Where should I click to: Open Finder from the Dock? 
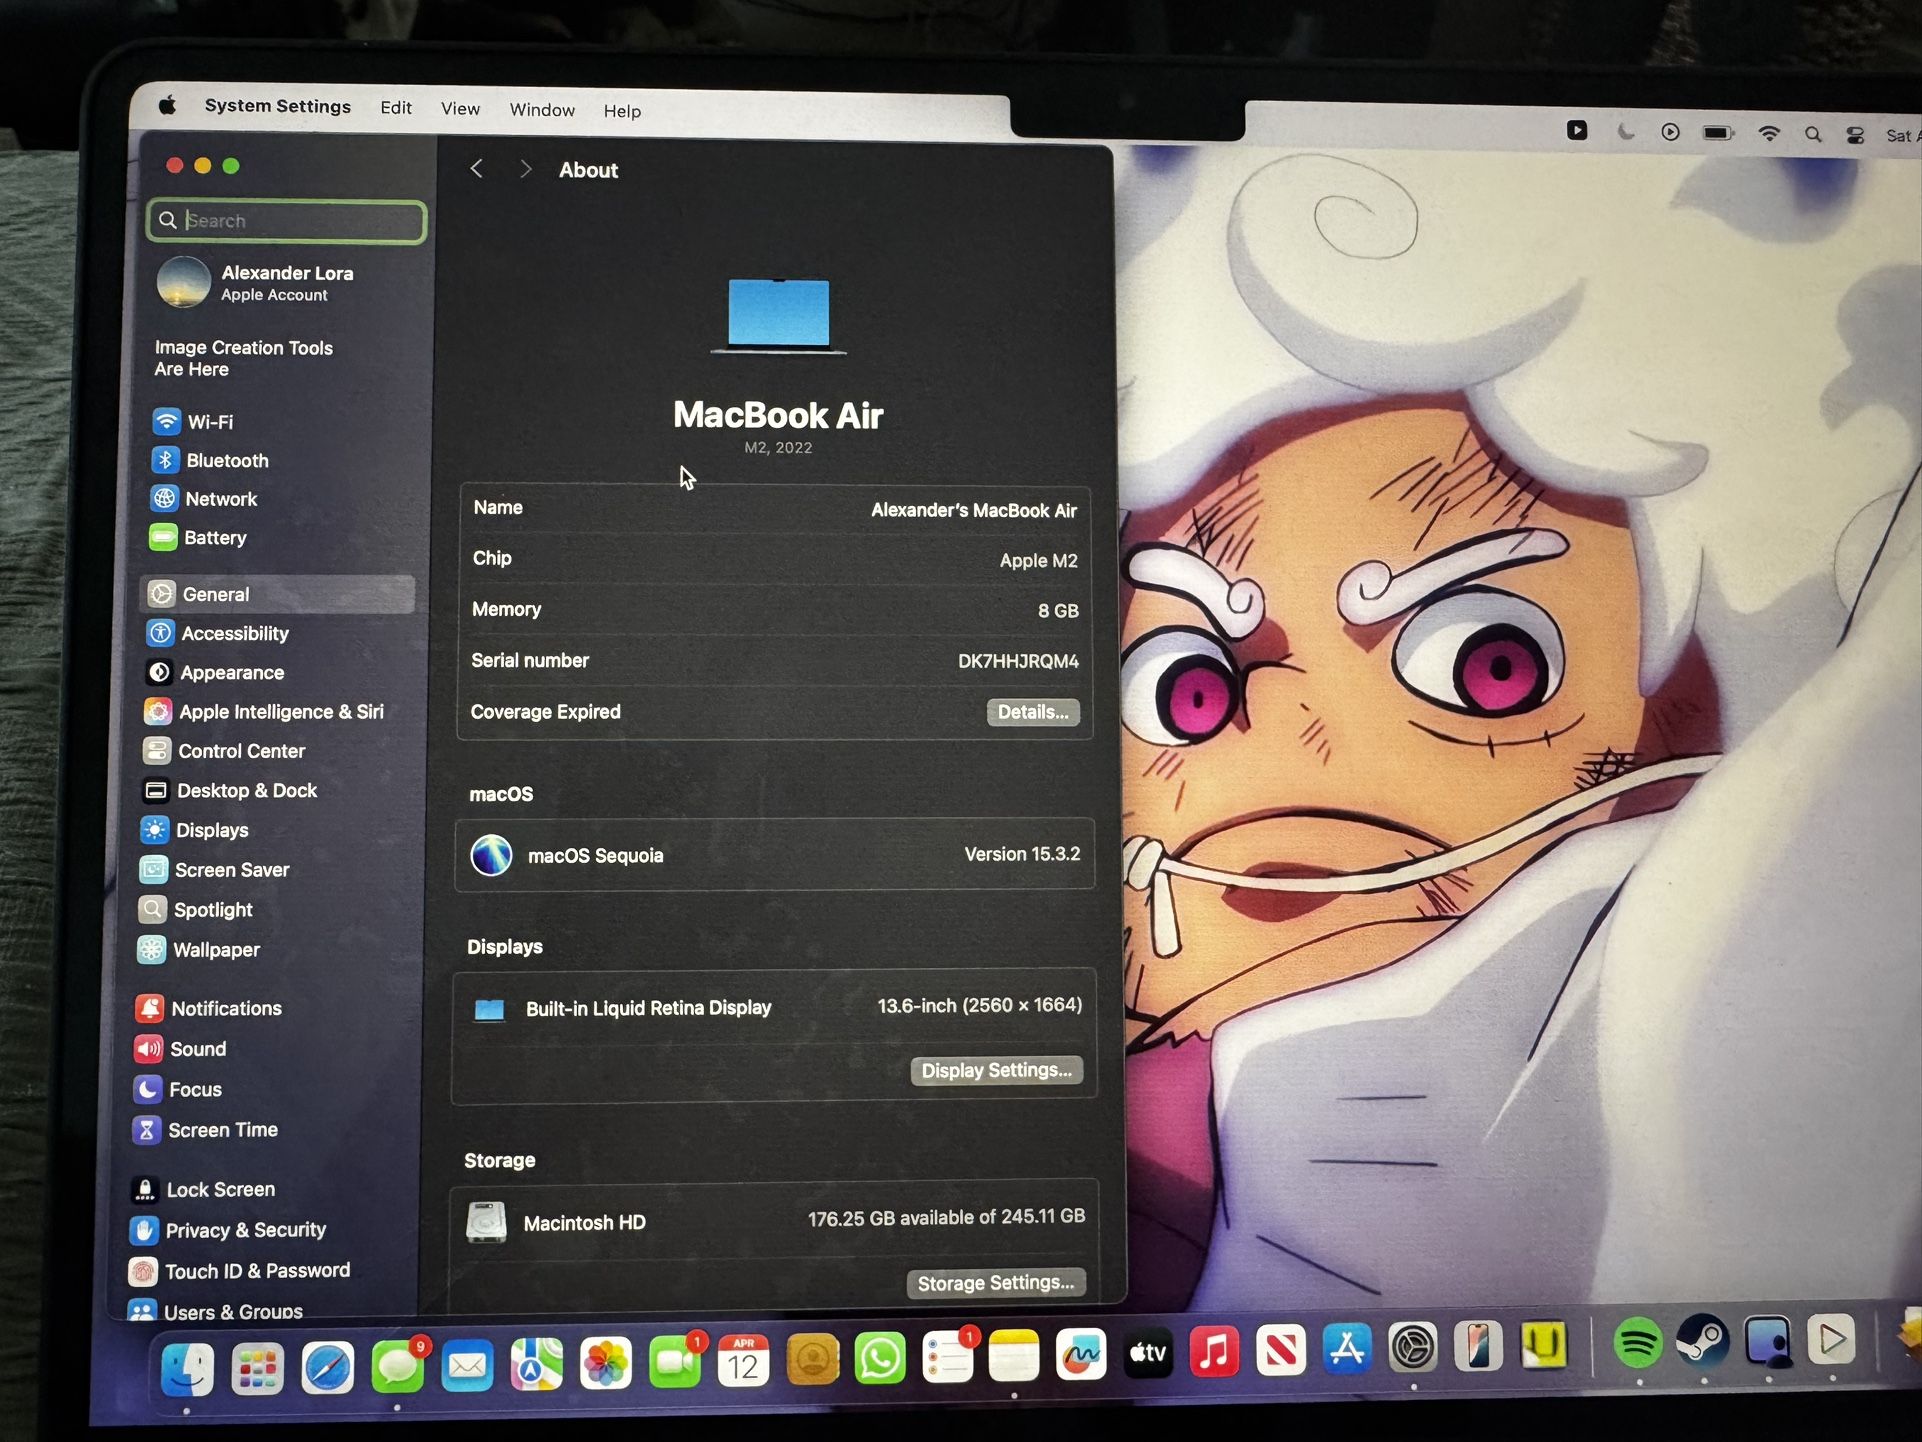[x=187, y=1369]
